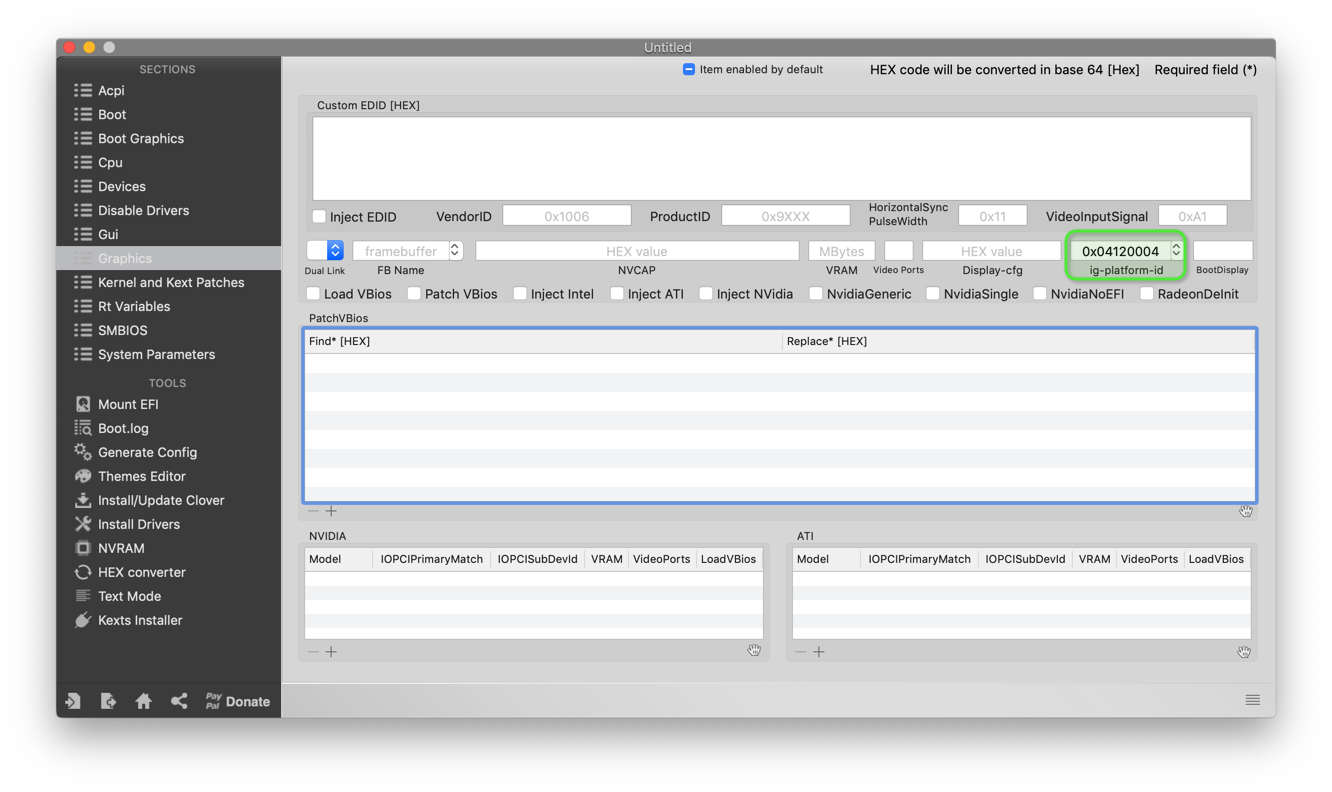This screenshot has width=1332, height=792.
Task: Expand the FB Name framebuffer combo box
Action: [x=455, y=250]
